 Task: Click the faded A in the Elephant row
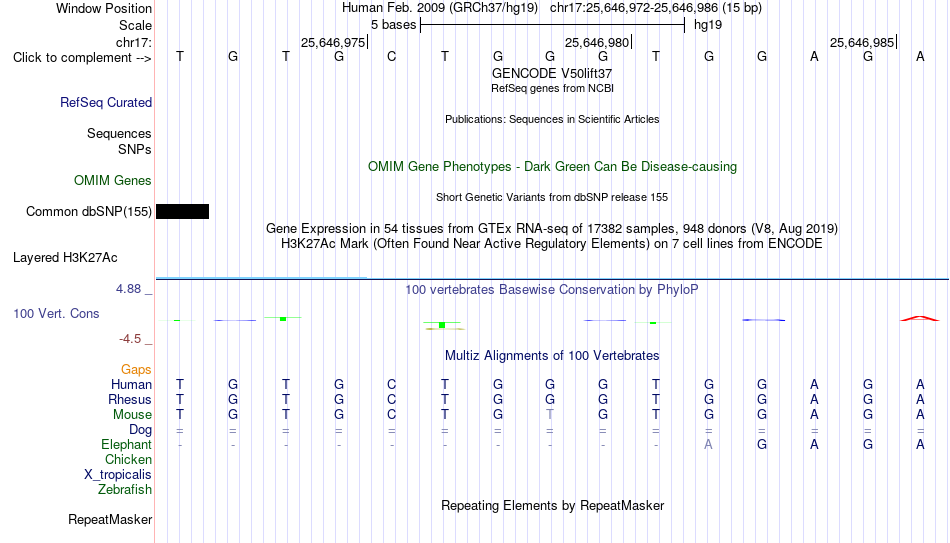pos(708,445)
